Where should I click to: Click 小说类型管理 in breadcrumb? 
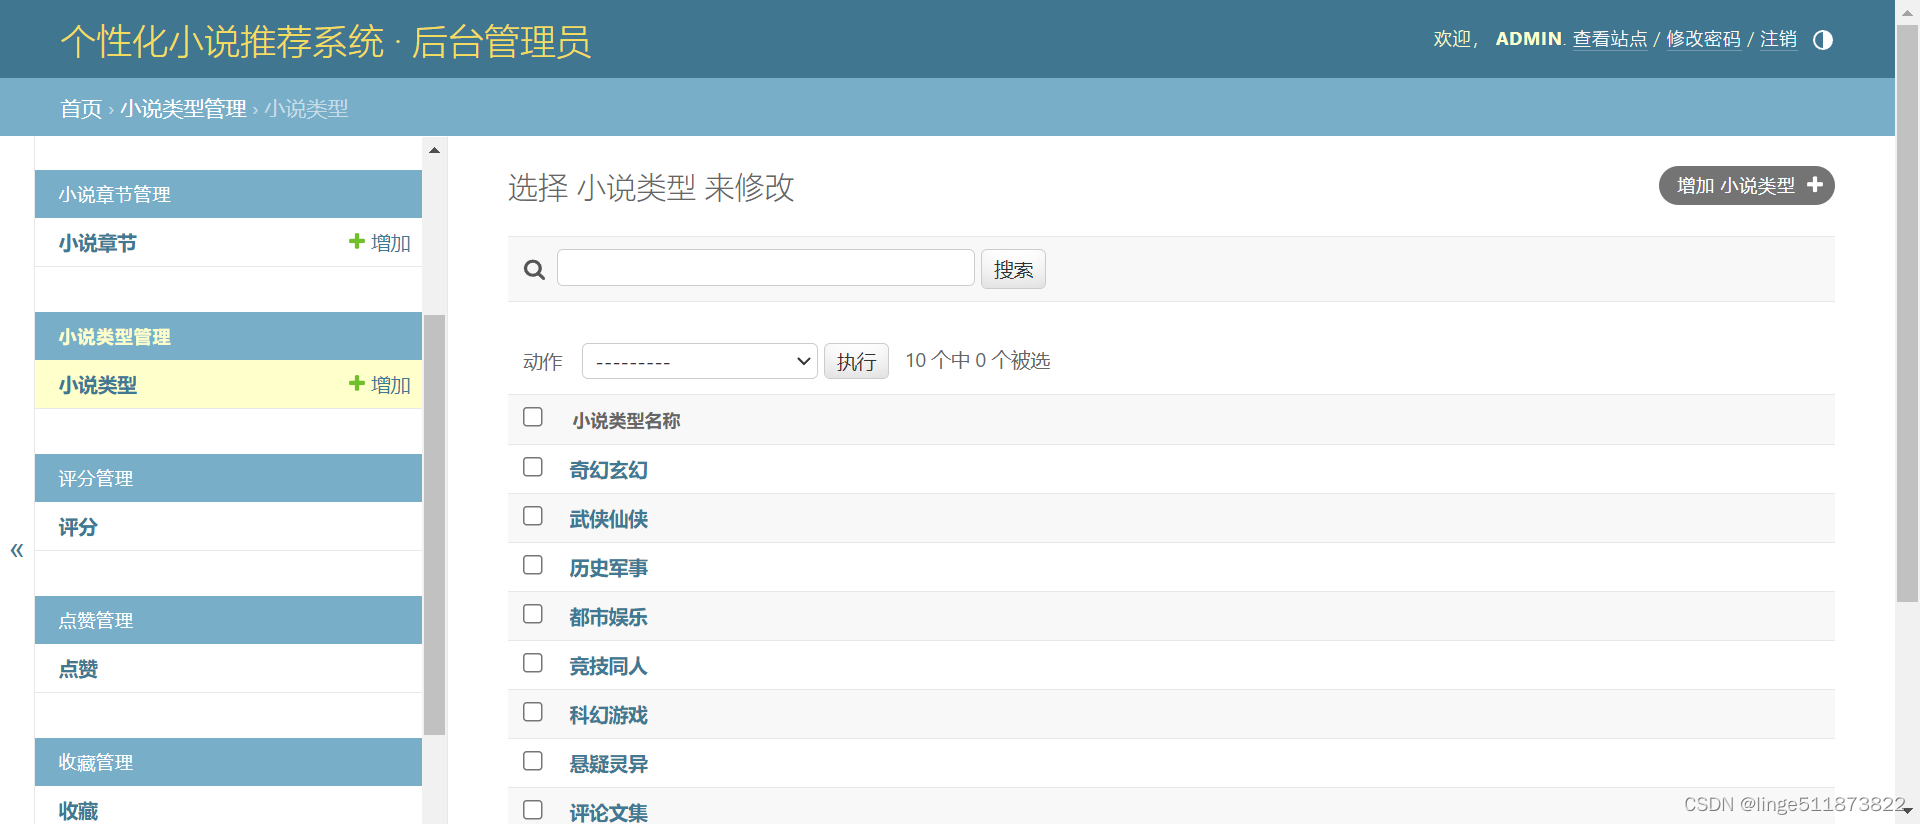[x=183, y=108]
